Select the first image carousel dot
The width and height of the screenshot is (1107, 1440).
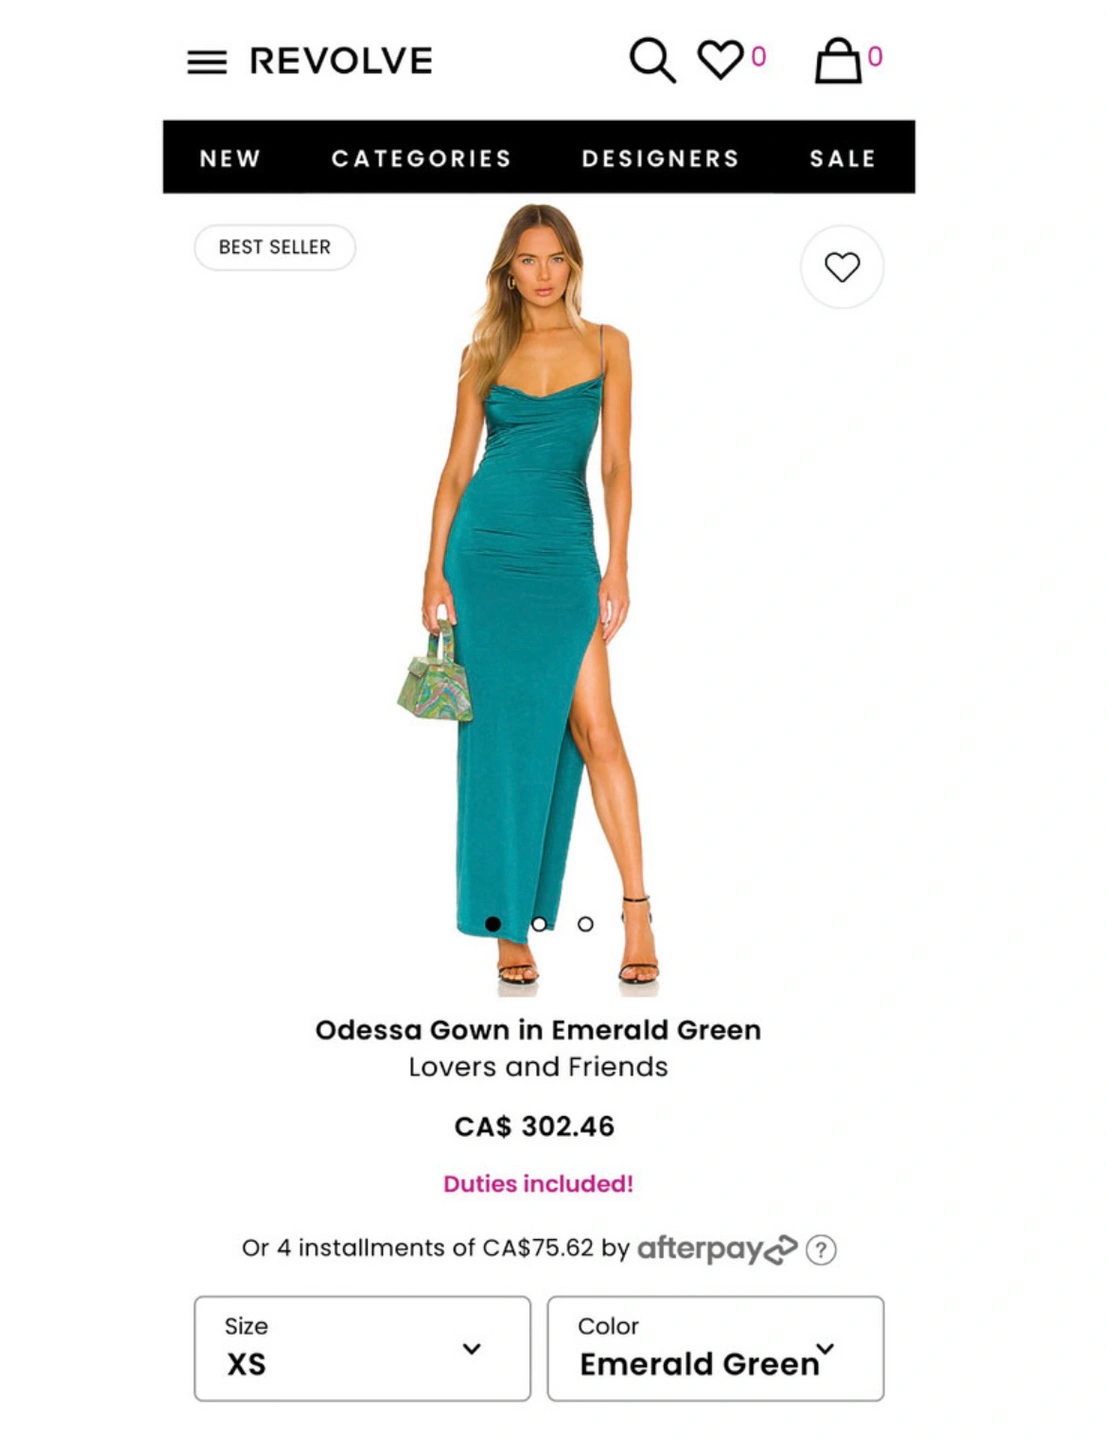point(492,924)
